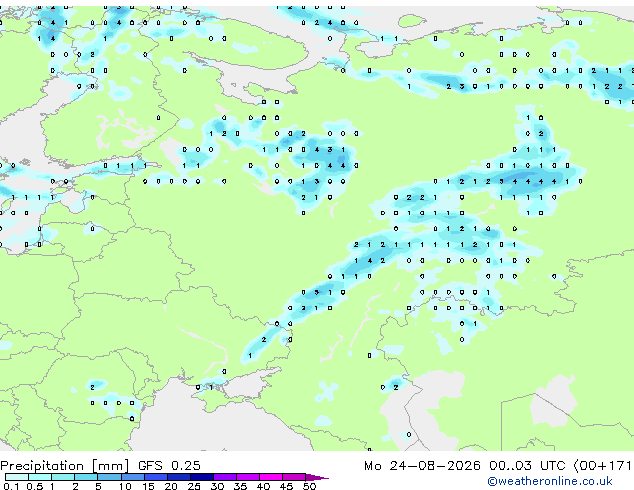634x490 pixels.
Task: Click the arrow tip ending the color scale
Action: (x=317, y=477)
